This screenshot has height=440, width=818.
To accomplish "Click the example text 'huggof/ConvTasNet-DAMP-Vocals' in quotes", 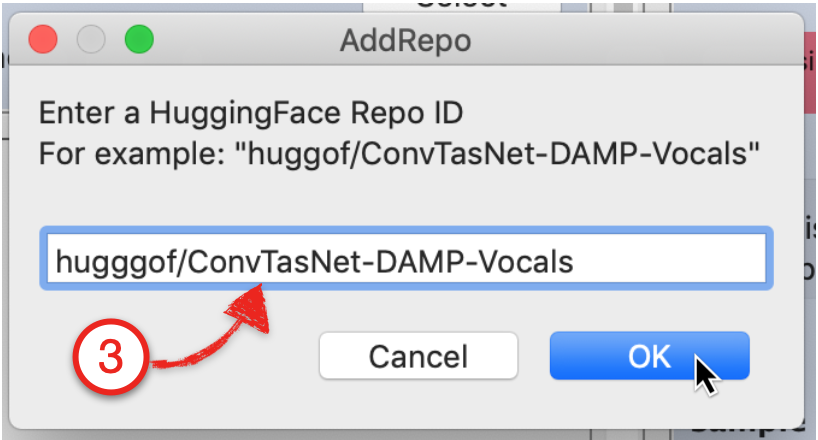I will coord(503,153).
